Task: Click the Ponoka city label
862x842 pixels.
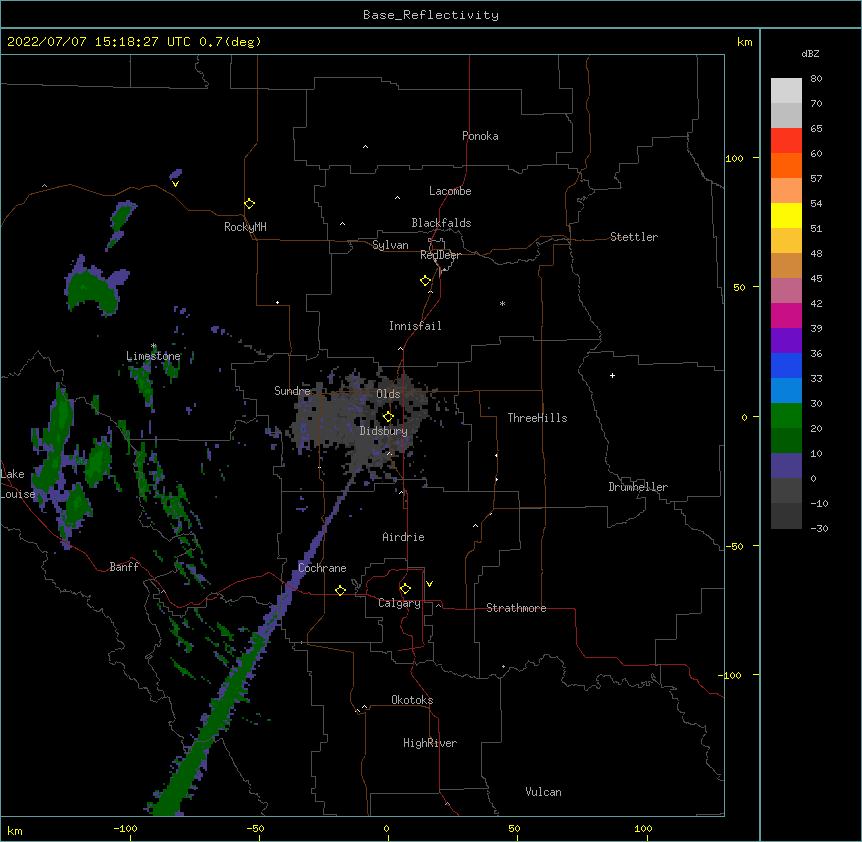Action: click(480, 136)
